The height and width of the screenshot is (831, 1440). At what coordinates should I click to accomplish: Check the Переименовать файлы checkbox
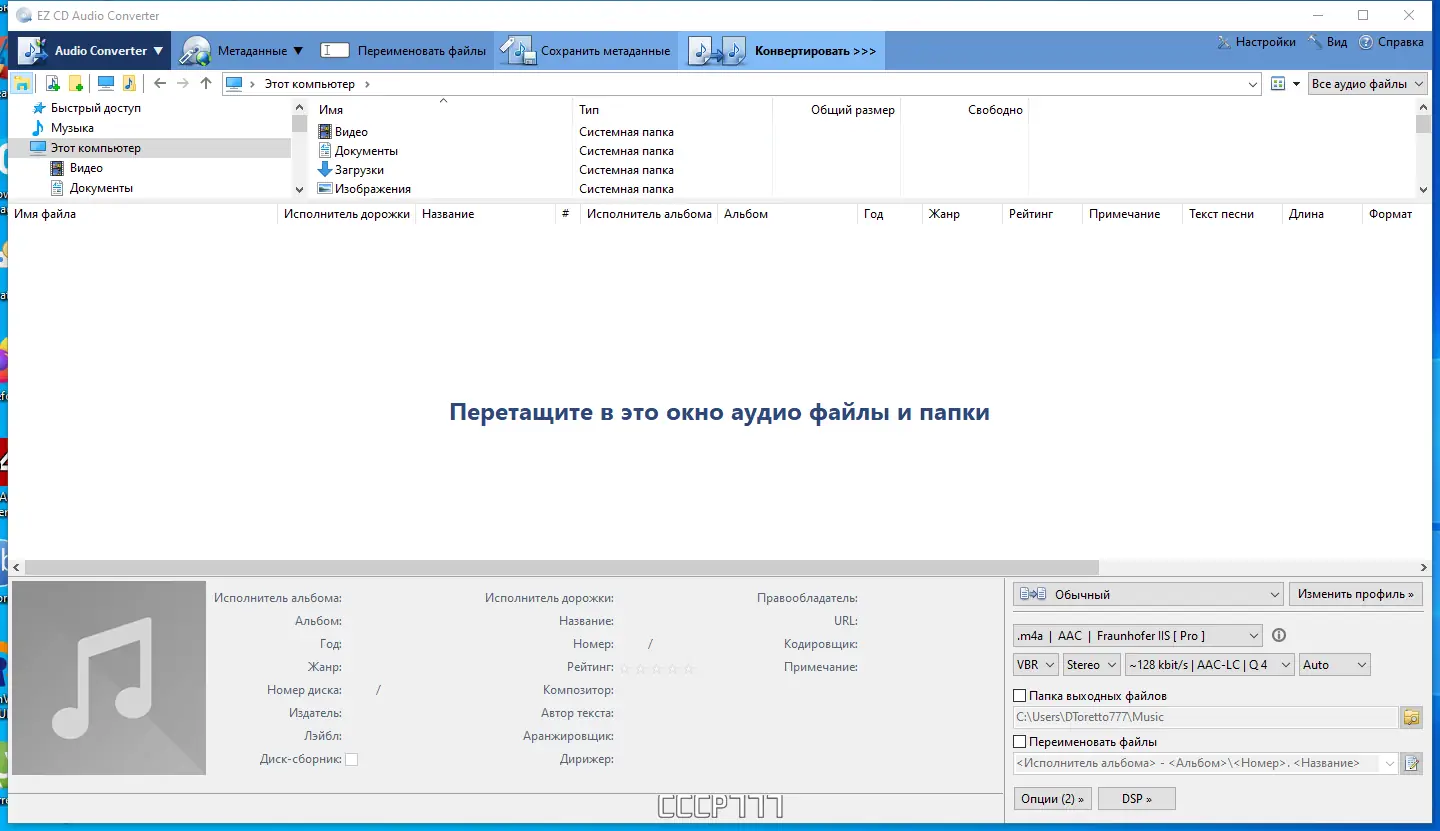pyautogui.click(x=1017, y=741)
